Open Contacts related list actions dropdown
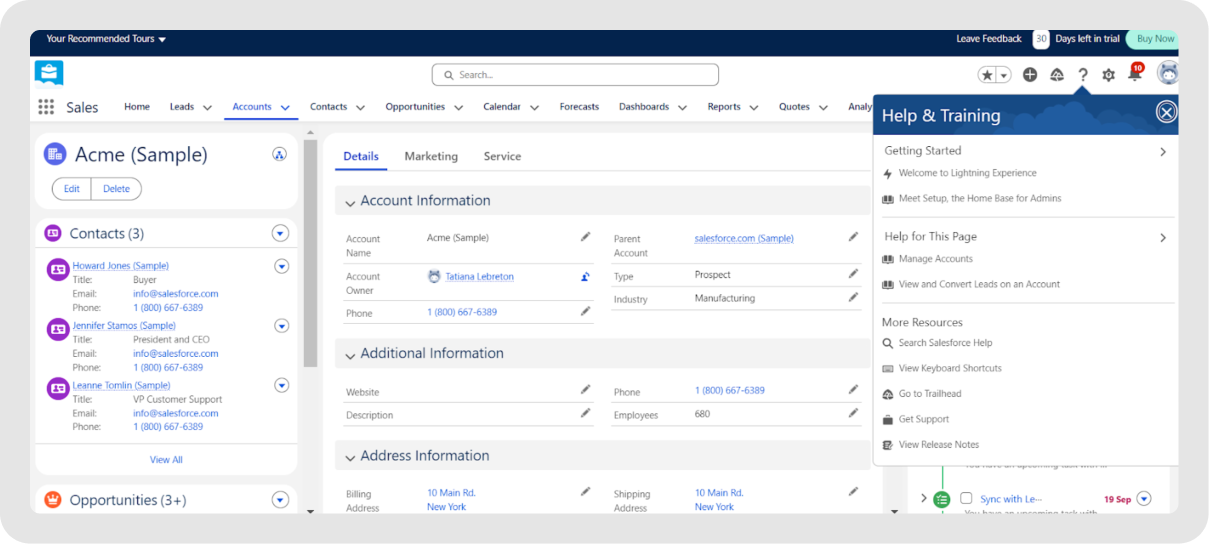Viewport: 1209px width, 544px height. tap(280, 233)
